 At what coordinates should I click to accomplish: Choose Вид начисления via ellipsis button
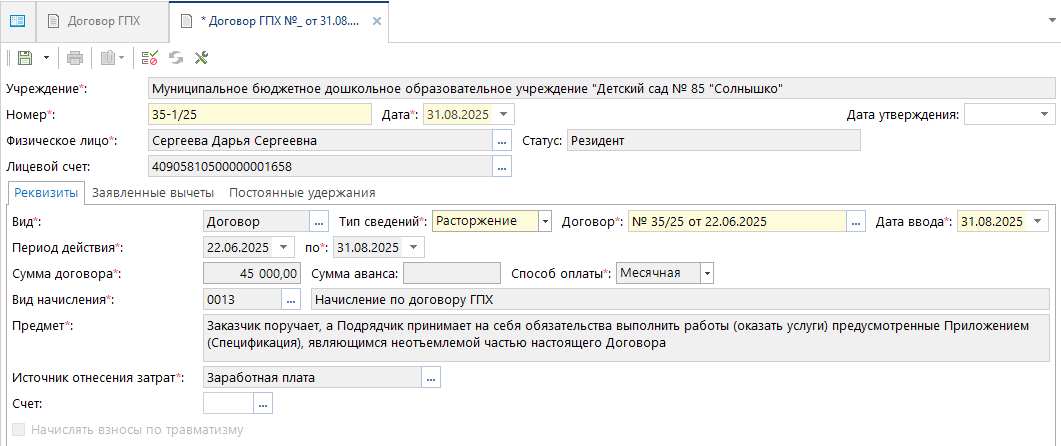[x=290, y=299]
